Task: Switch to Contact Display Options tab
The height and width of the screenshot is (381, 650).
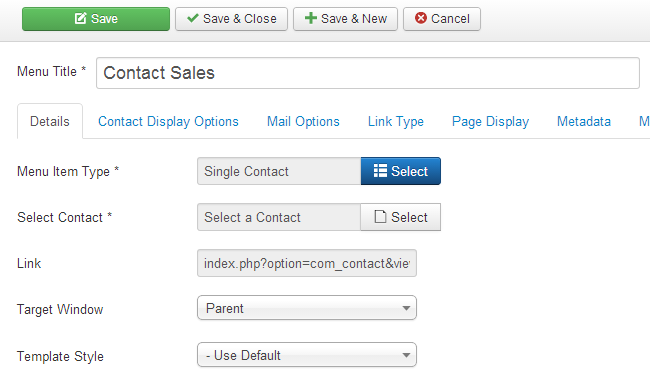Action: pos(168,121)
